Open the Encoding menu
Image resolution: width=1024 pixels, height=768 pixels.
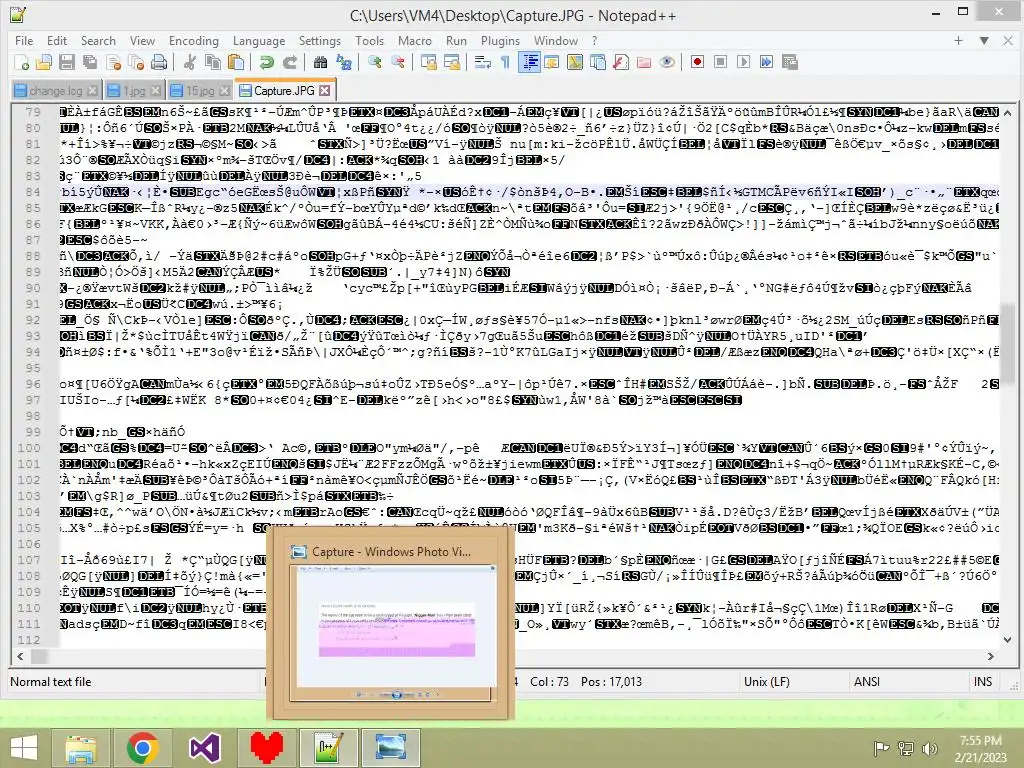point(194,40)
